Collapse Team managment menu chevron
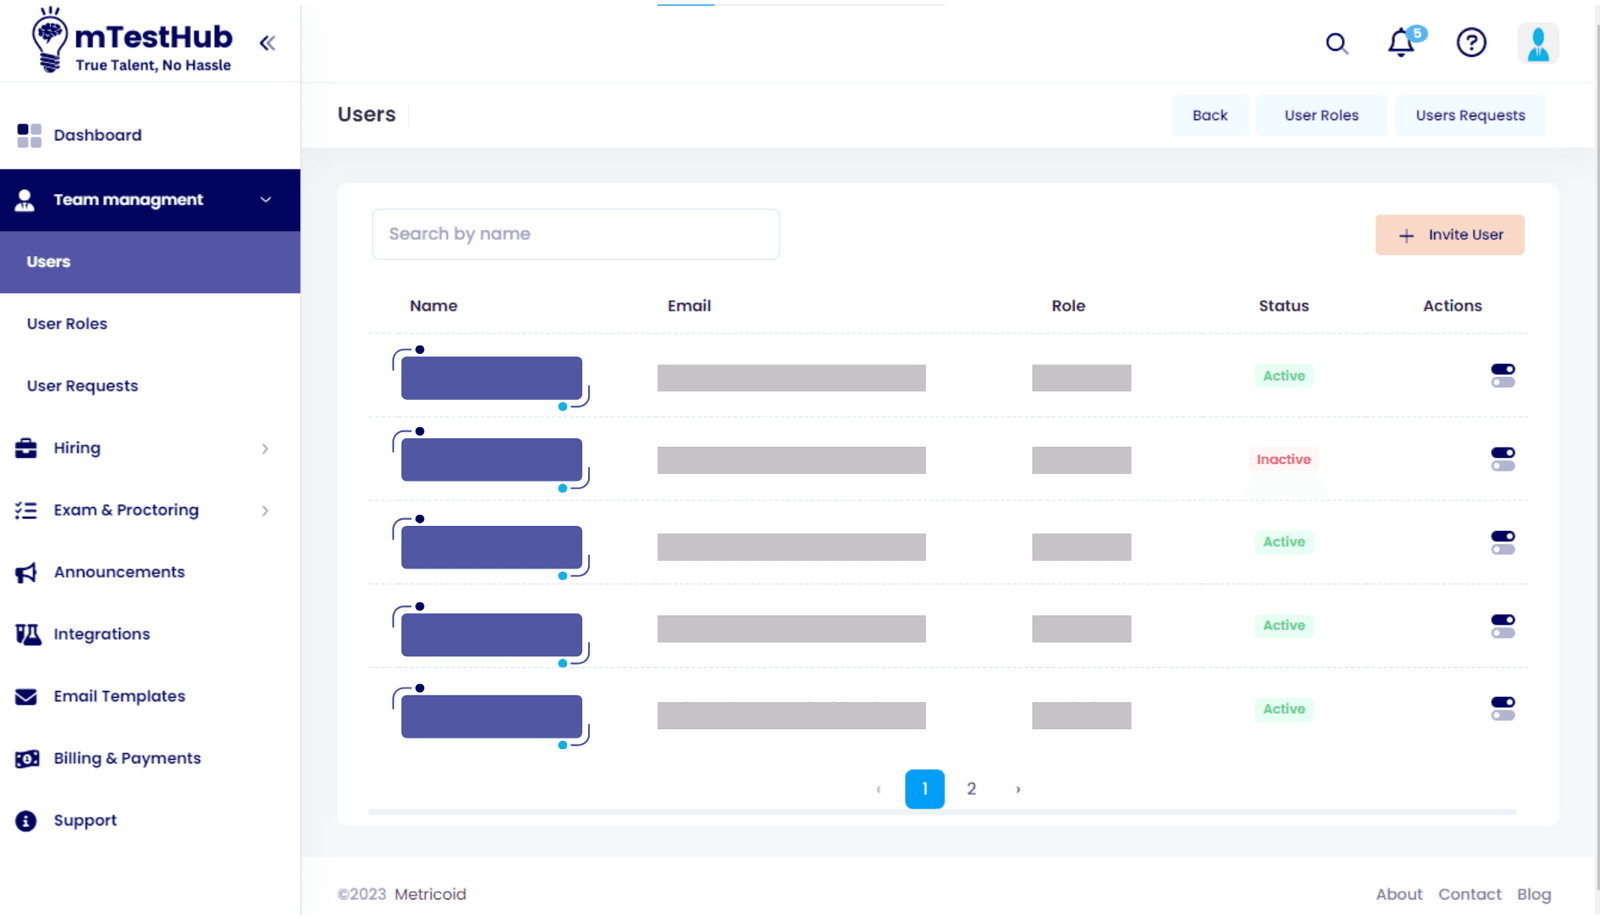The width and height of the screenshot is (1600, 919). (x=266, y=200)
